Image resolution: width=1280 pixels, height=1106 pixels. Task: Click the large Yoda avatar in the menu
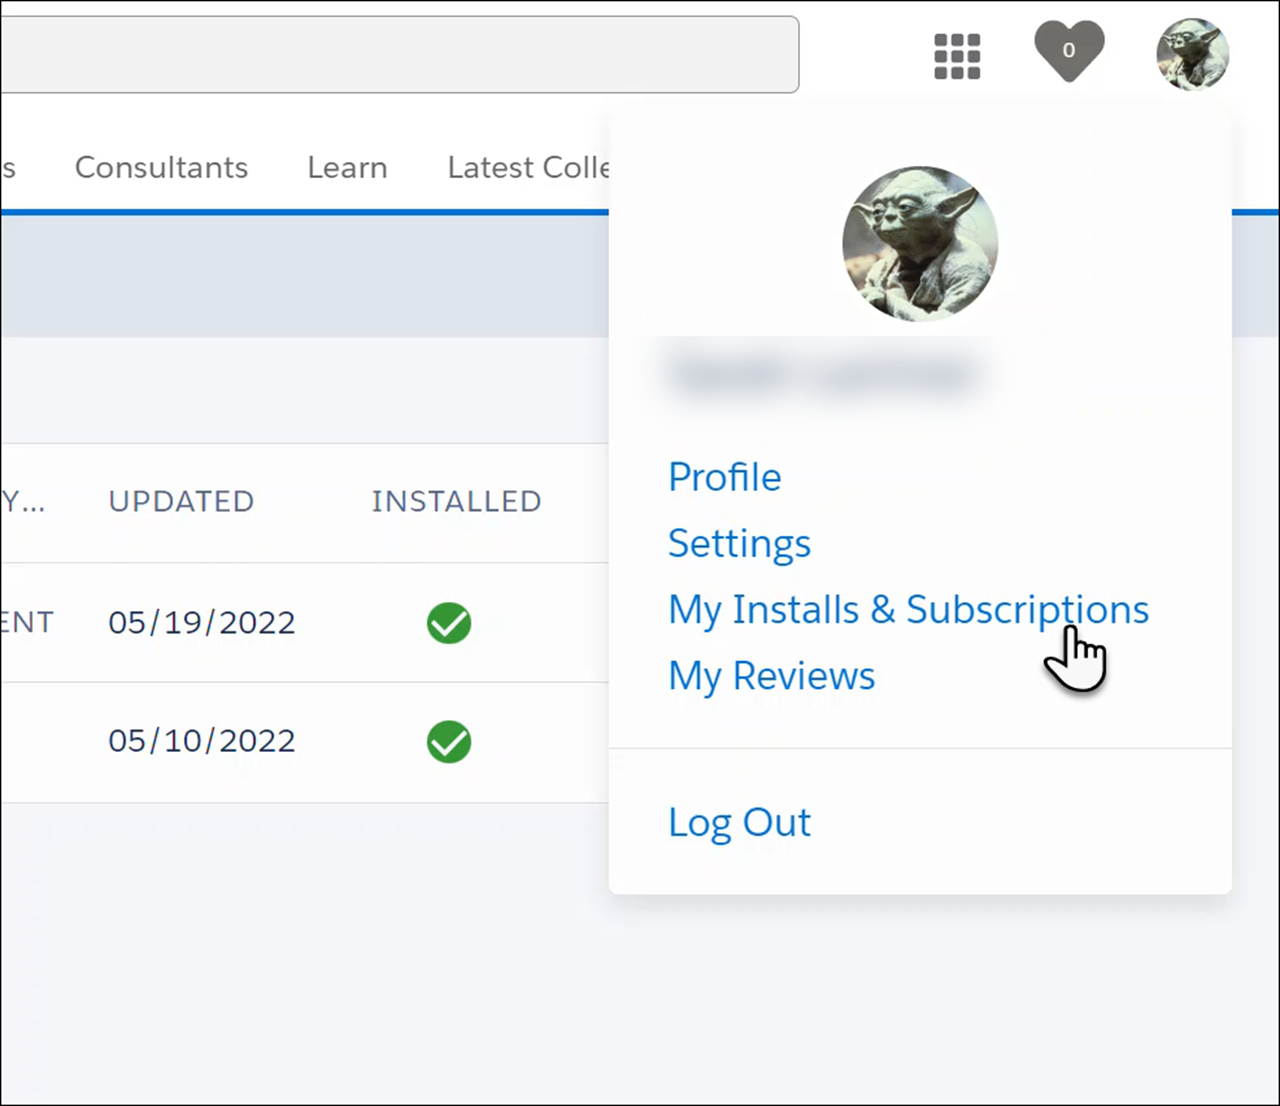coord(919,243)
